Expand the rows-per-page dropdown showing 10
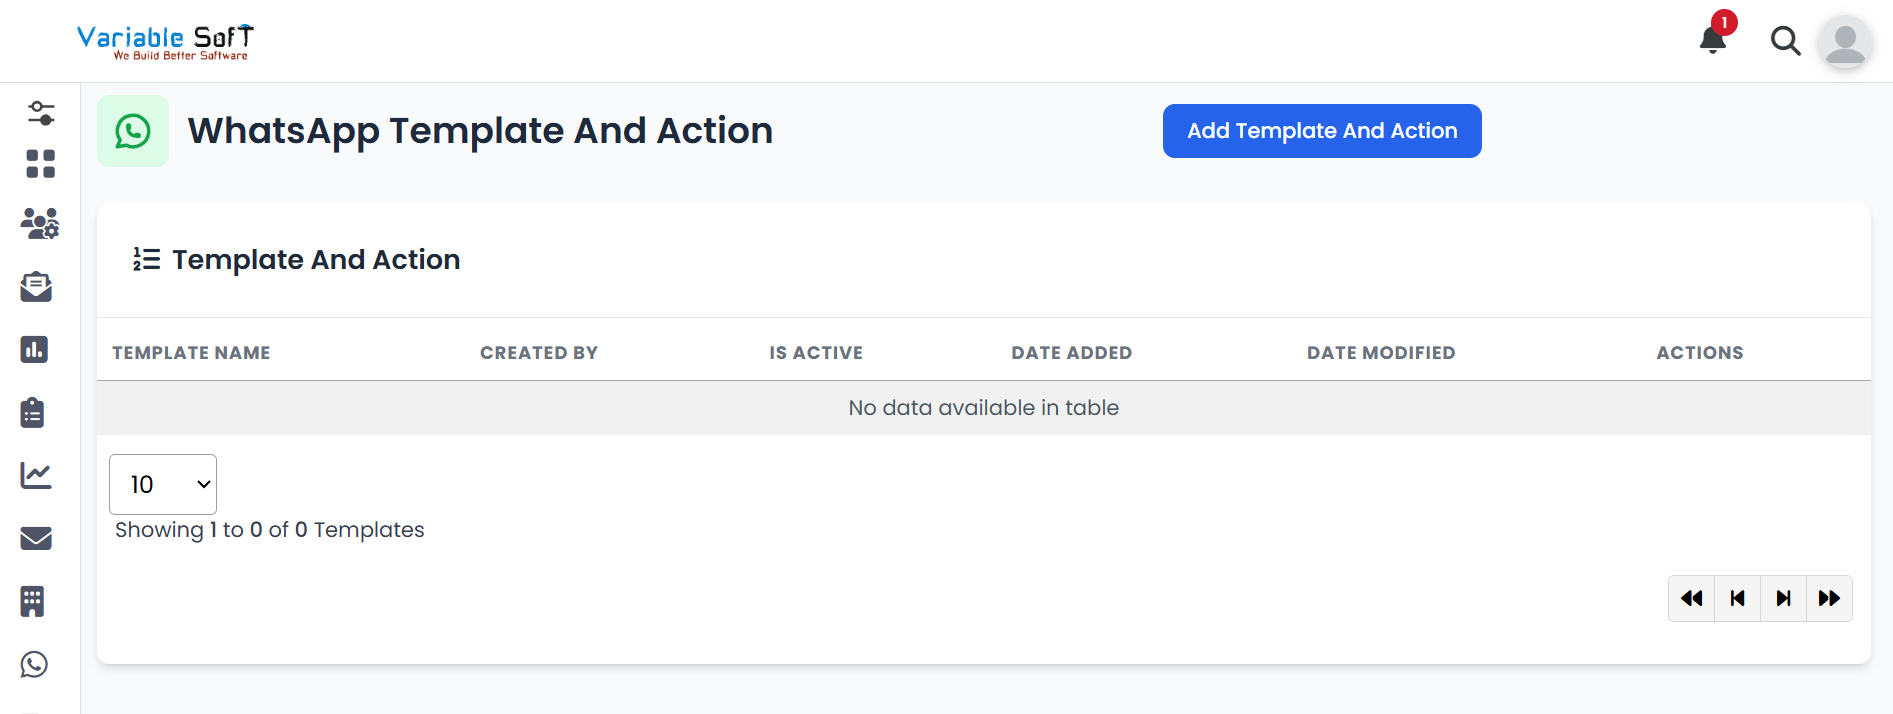The height and width of the screenshot is (714, 1893). tap(163, 484)
